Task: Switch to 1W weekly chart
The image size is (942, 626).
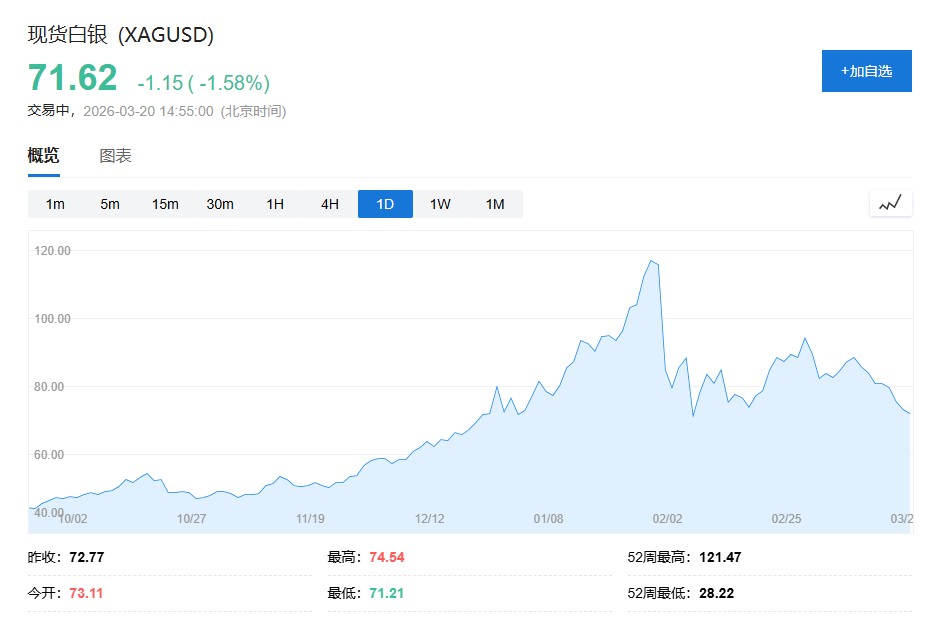Action: 440,204
